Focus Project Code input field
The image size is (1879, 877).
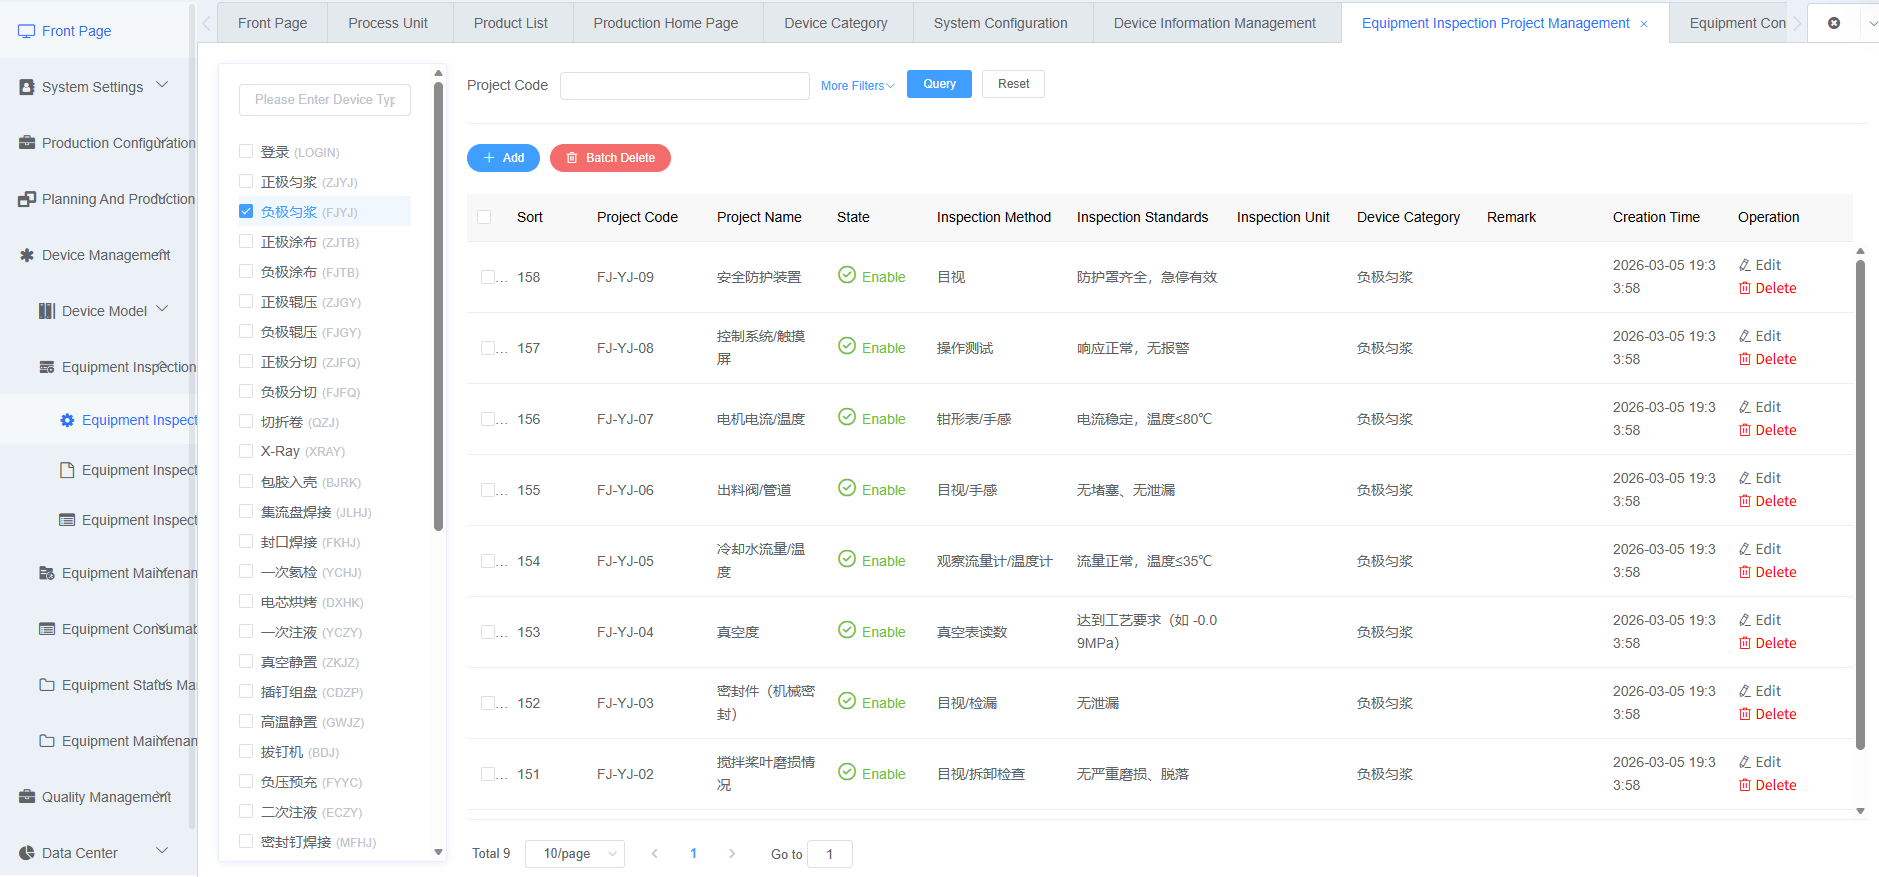[685, 86]
